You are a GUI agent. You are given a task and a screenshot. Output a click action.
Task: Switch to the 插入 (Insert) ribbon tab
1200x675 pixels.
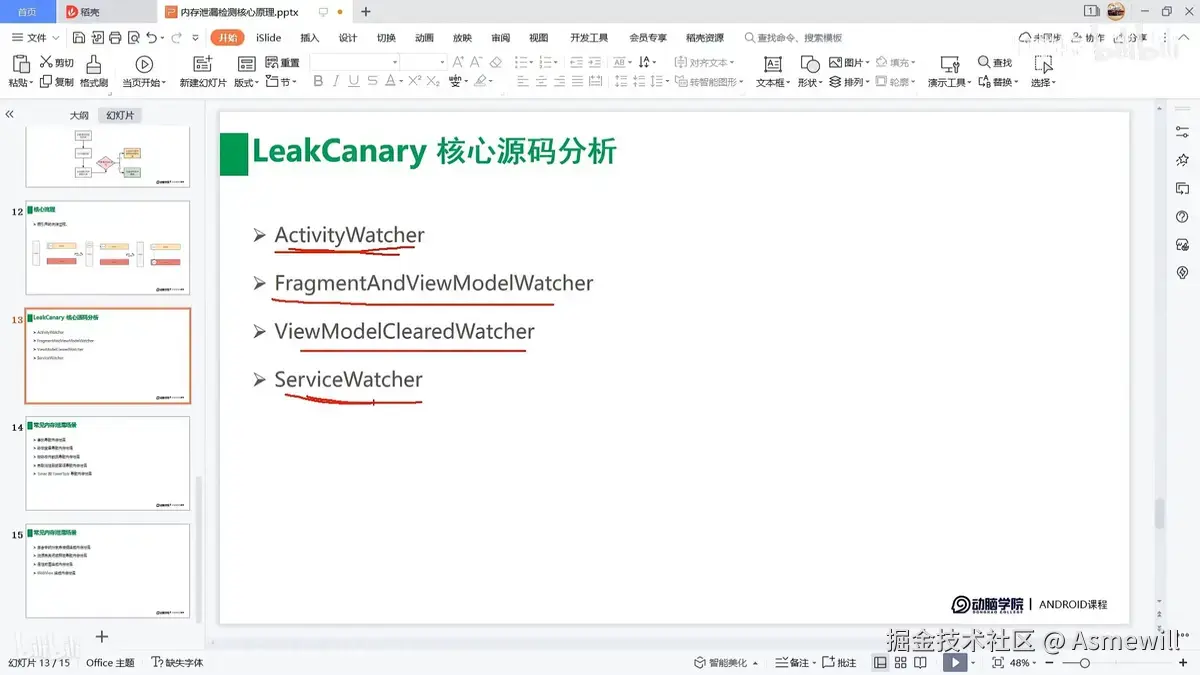[310, 38]
